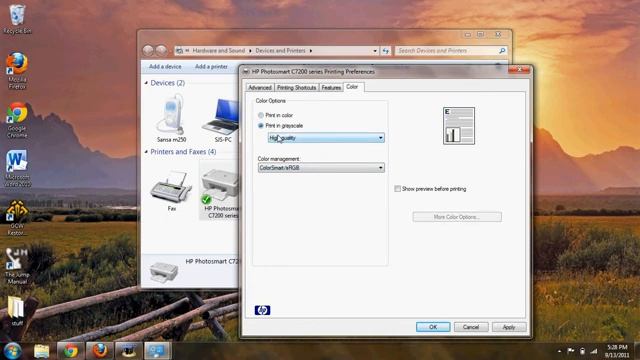Open the High quality grayscale dropdown
Image resolution: width=640 pixels, height=360 pixels.
point(326,138)
